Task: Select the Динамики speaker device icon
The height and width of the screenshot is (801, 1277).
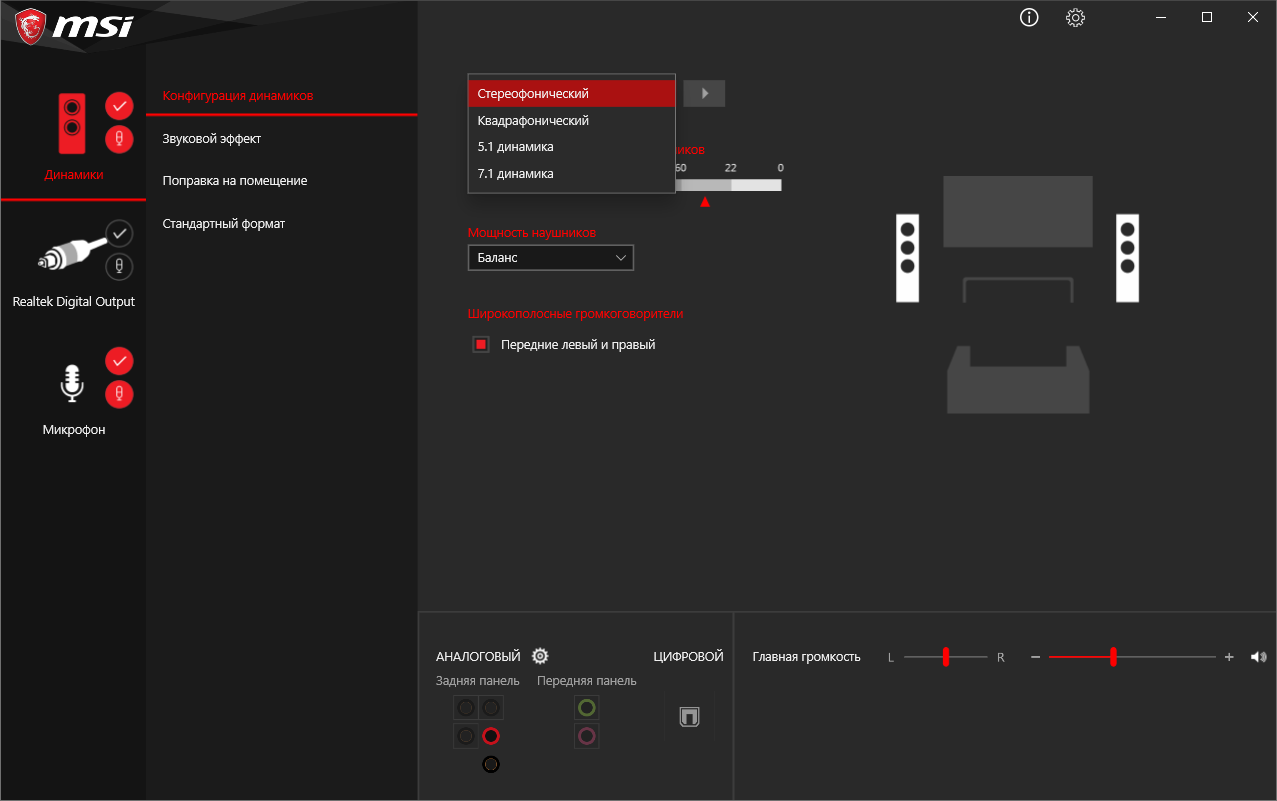Action: 71,123
